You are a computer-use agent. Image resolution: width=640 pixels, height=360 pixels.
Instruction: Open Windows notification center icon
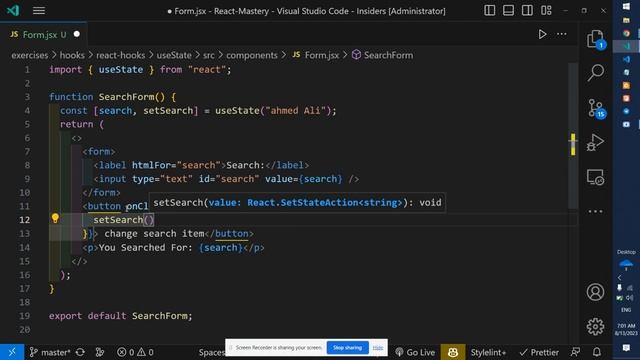(626, 348)
